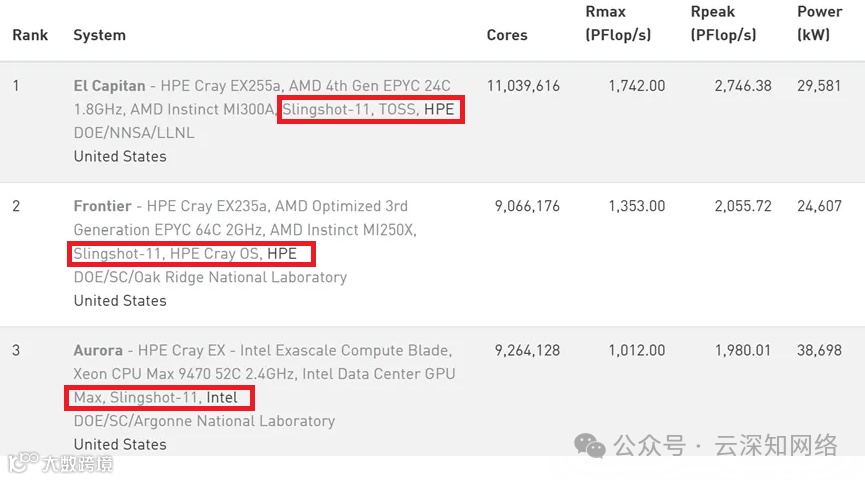Click the Power (kW) column header

coord(819,23)
